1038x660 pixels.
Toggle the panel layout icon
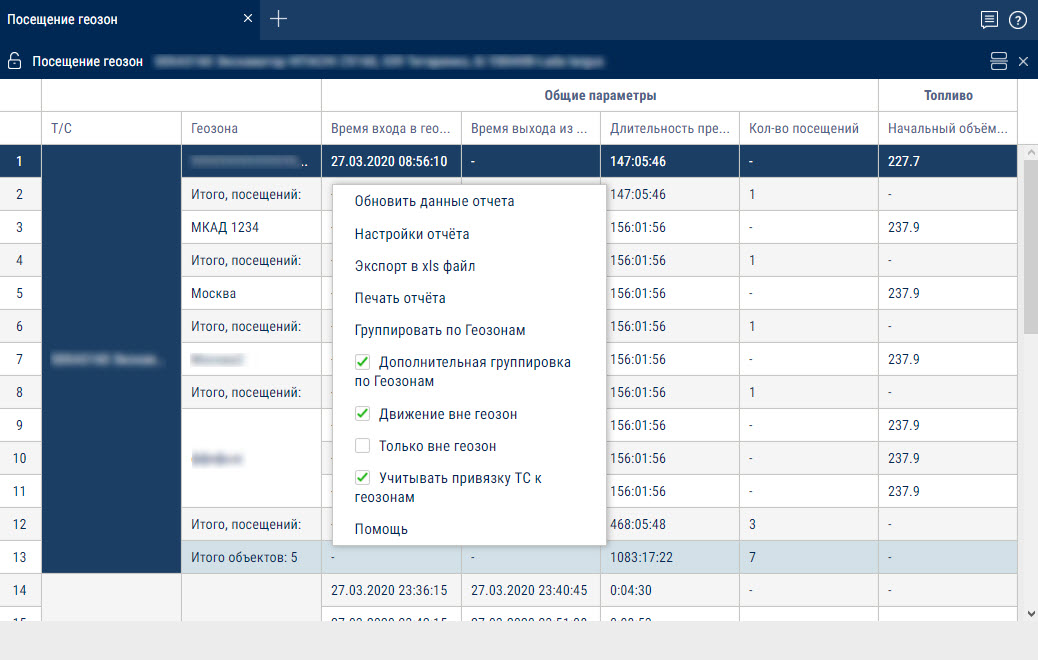999,61
